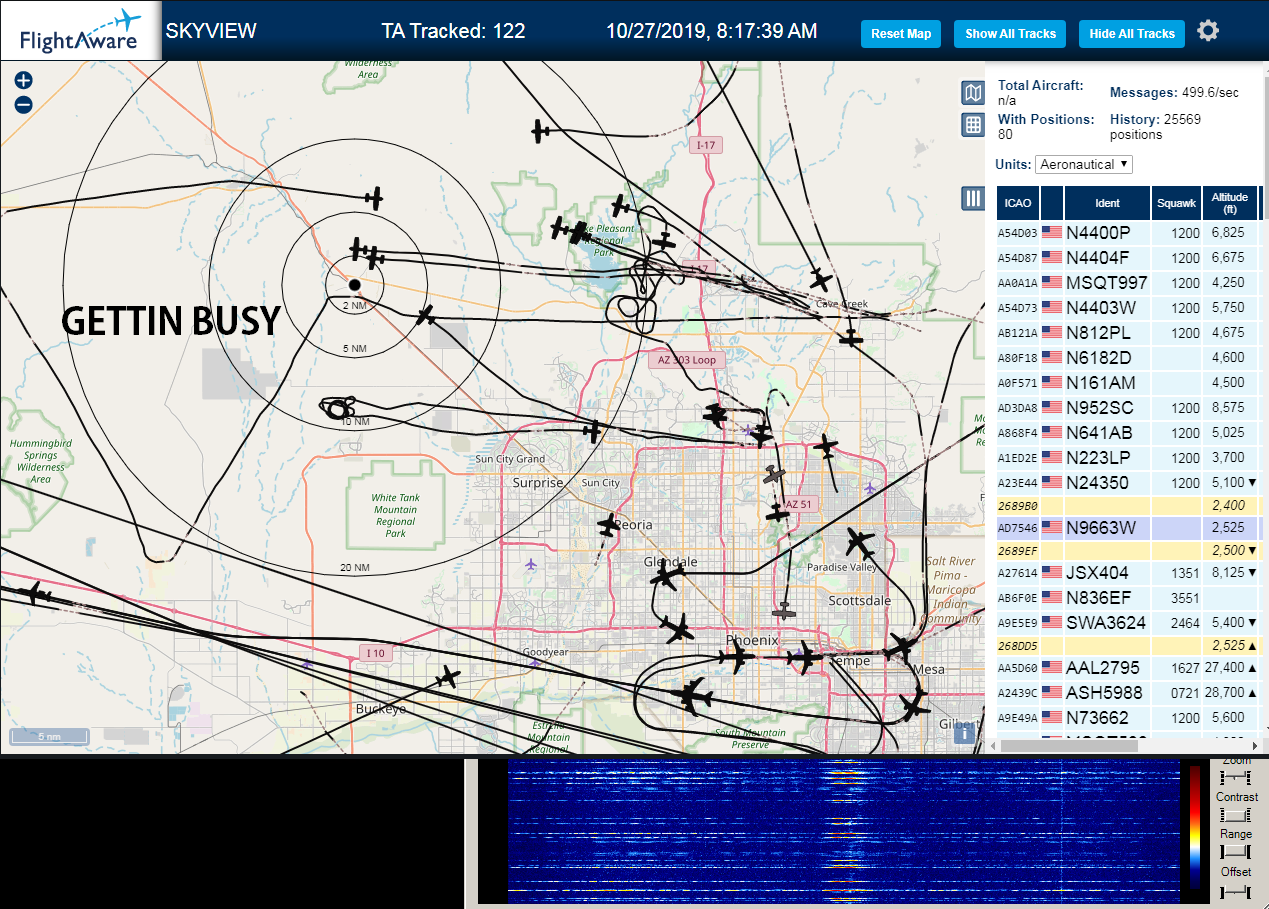Sort table by Ident column header
The height and width of the screenshot is (909, 1269).
tap(1107, 203)
